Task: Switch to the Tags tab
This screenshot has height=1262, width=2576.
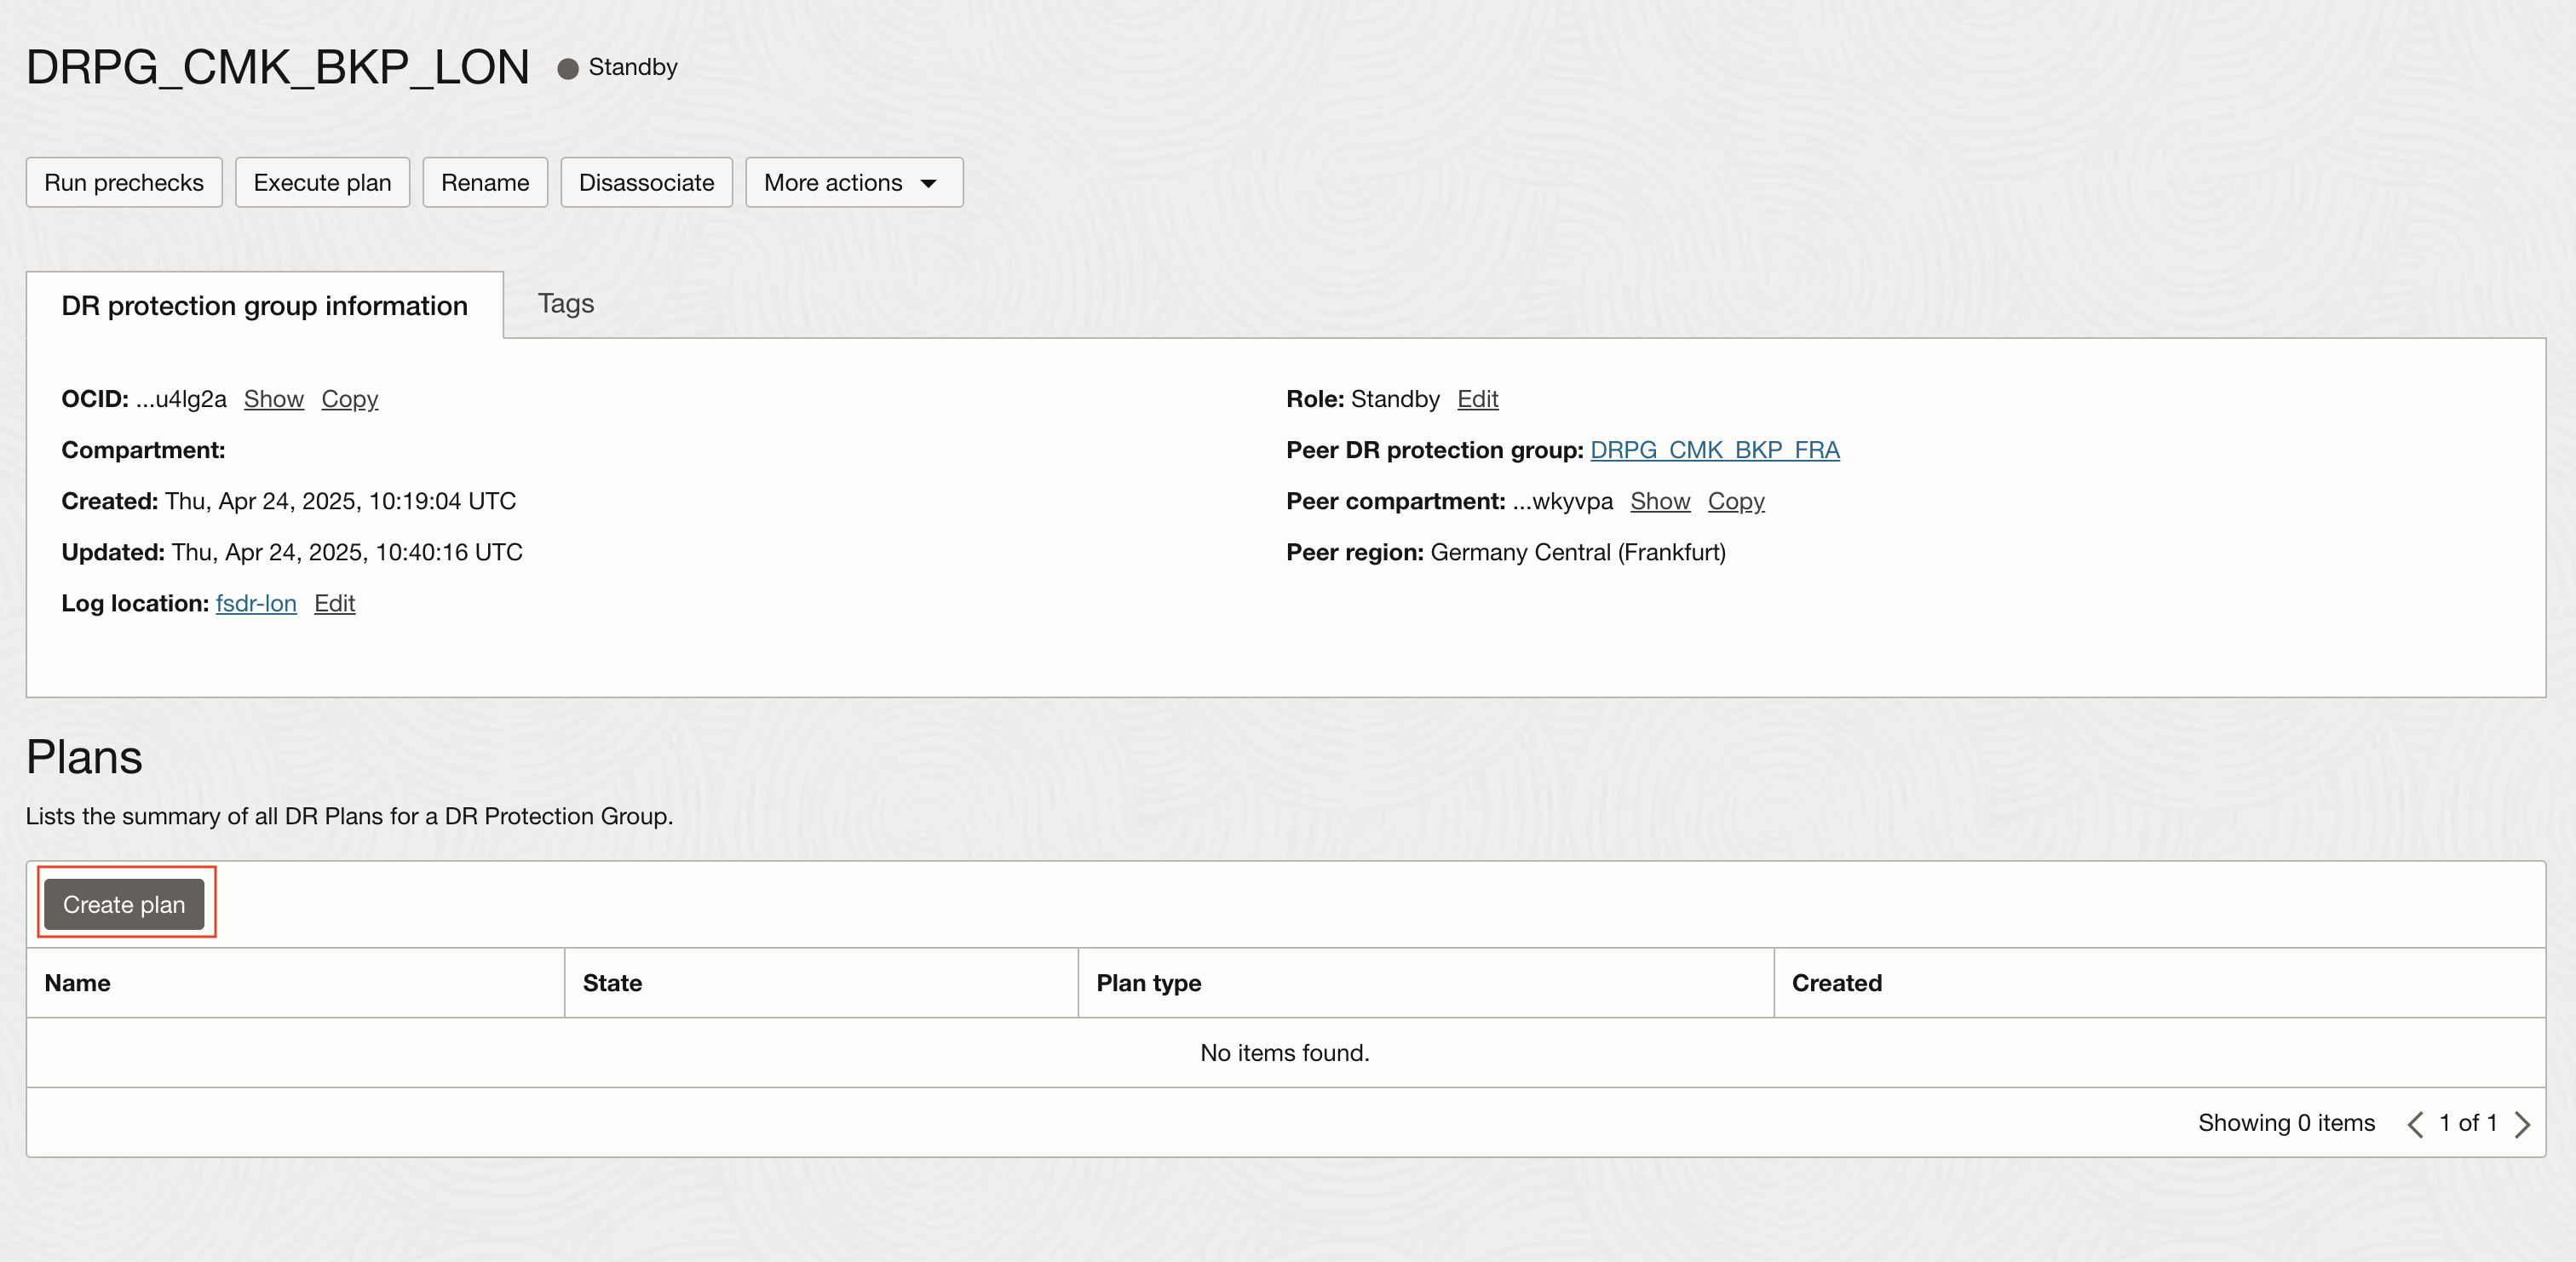Action: pyautogui.click(x=565, y=303)
